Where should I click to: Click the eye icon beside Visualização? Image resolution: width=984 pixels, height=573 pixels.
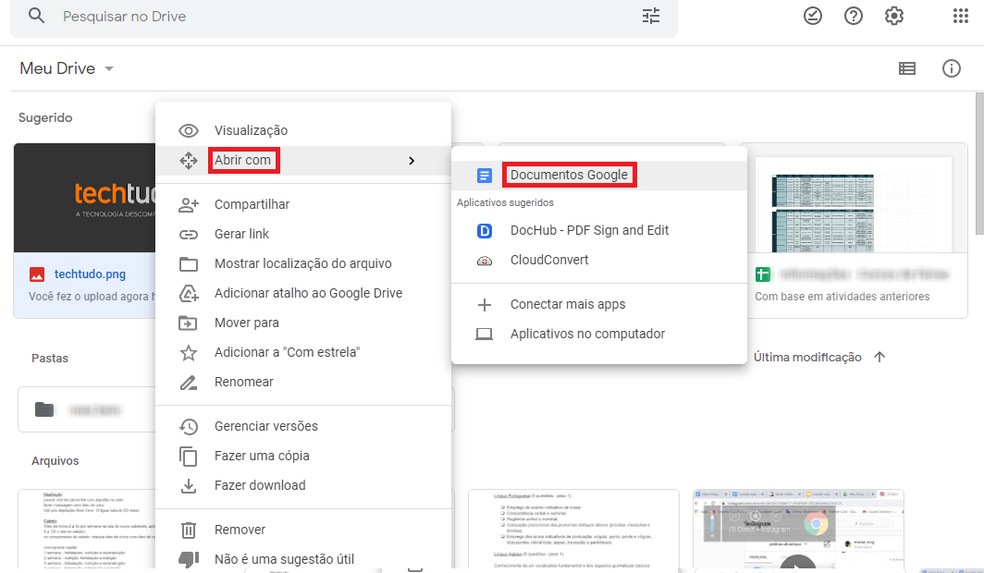[x=188, y=131]
